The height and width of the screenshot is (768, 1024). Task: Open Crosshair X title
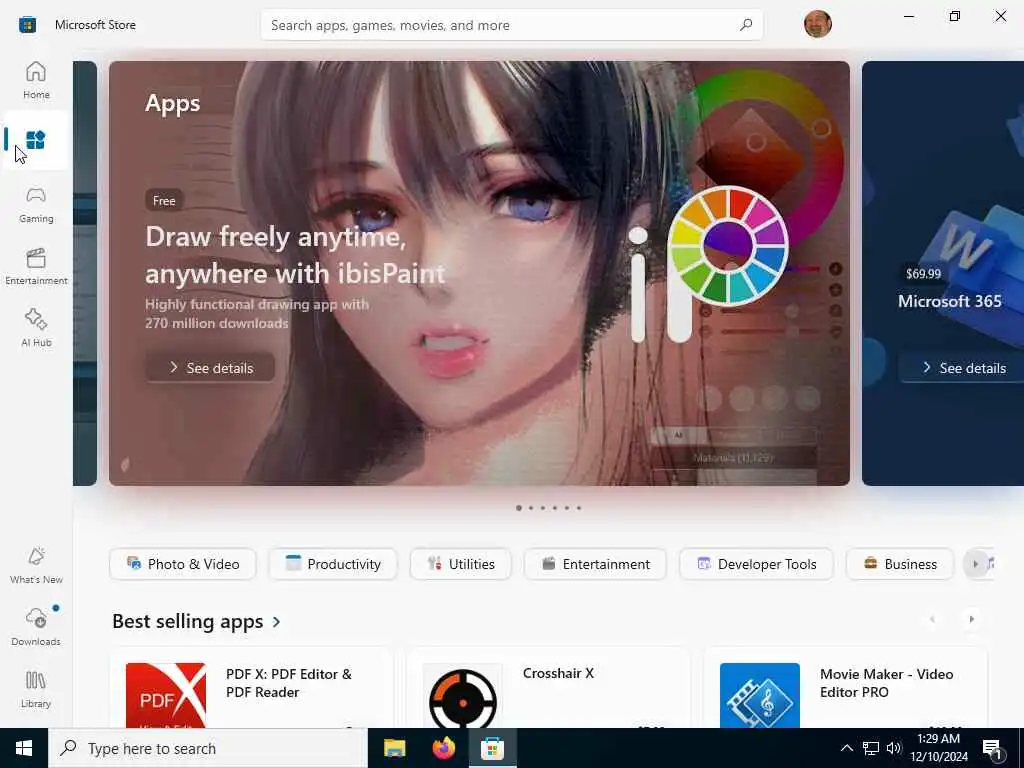tap(558, 673)
